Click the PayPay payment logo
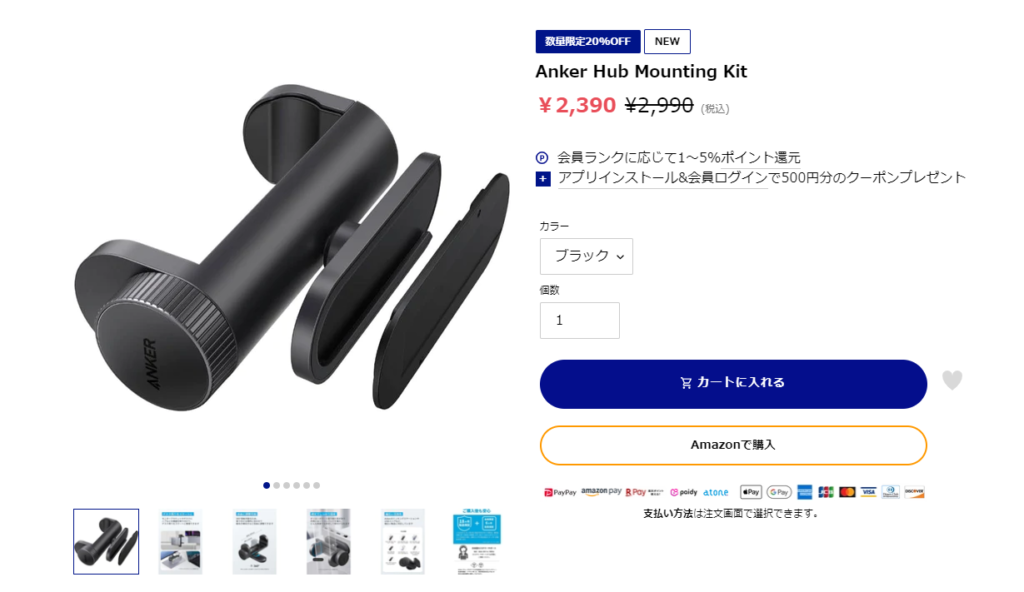This screenshot has height=592, width=1024. point(560,492)
